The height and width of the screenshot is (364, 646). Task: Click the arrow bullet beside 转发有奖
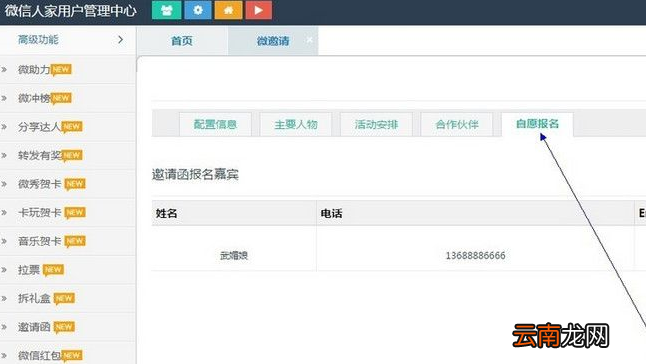(x=4, y=155)
